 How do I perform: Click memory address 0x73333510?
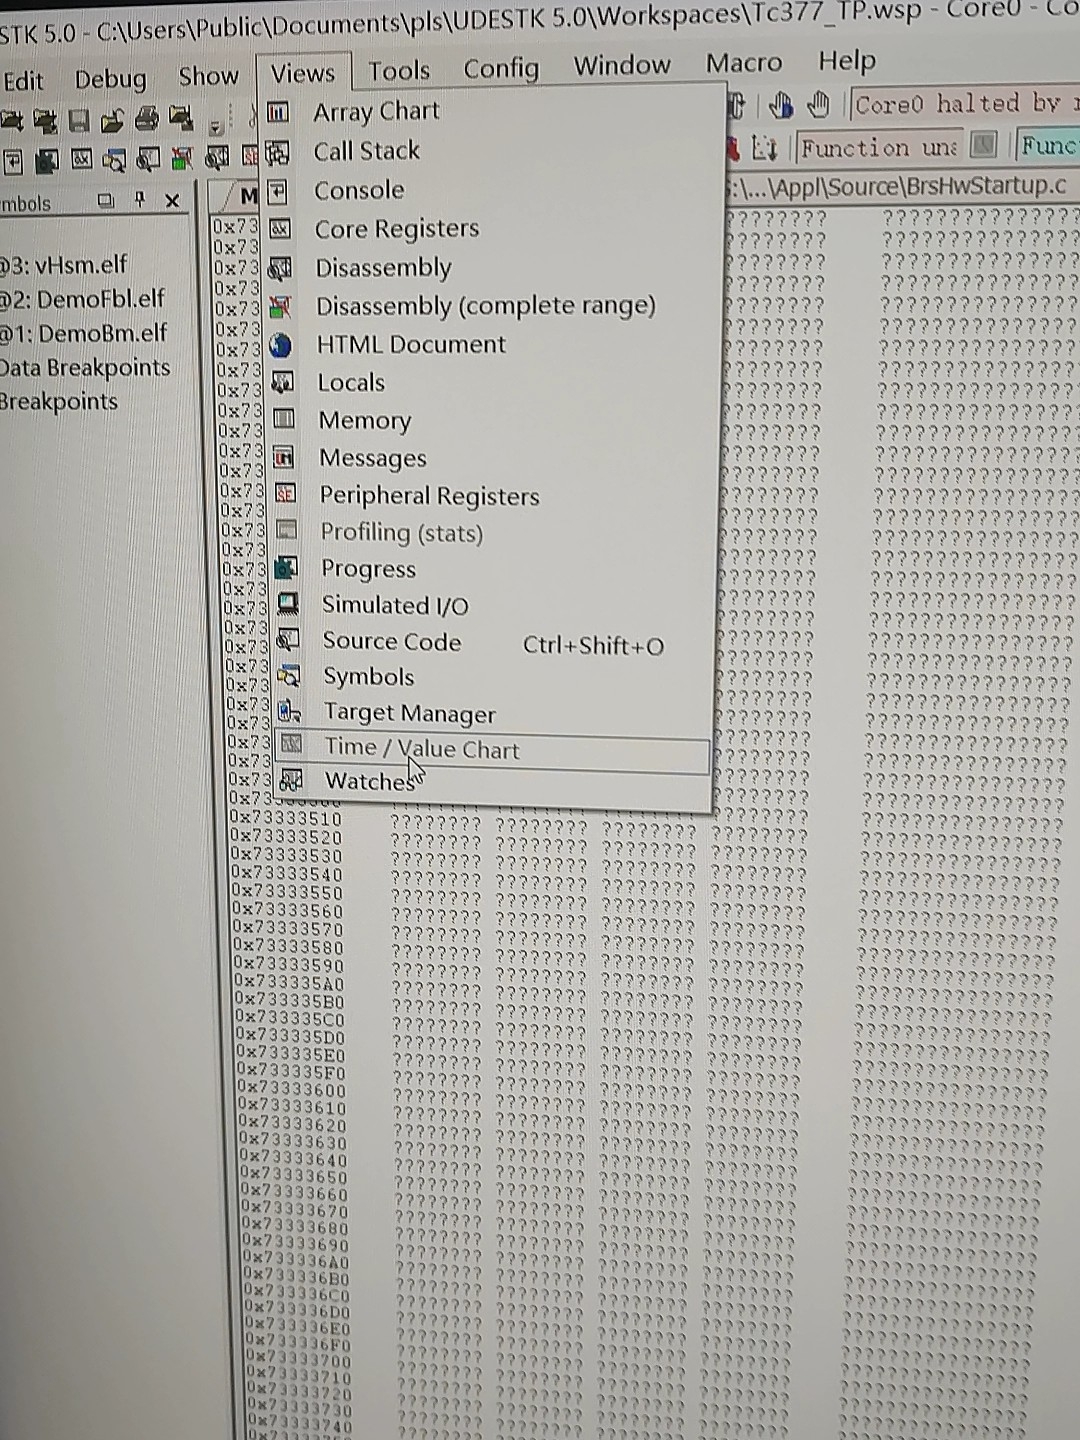pos(286,819)
